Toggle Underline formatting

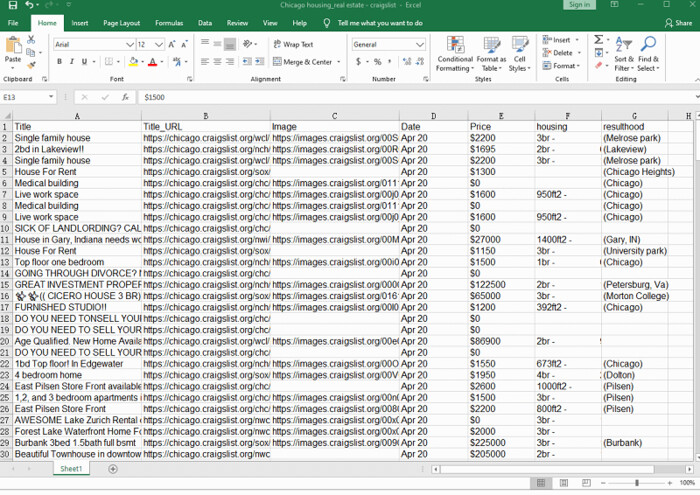[x=84, y=62]
